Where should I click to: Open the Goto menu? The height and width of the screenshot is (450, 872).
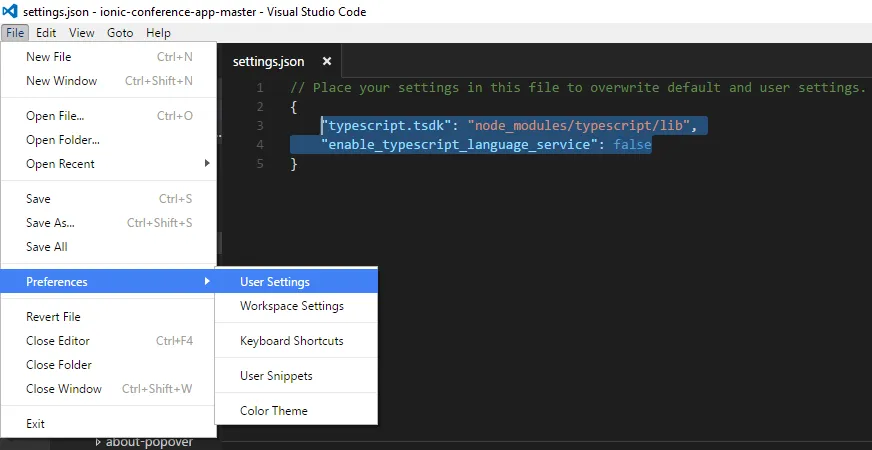click(120, 33)
